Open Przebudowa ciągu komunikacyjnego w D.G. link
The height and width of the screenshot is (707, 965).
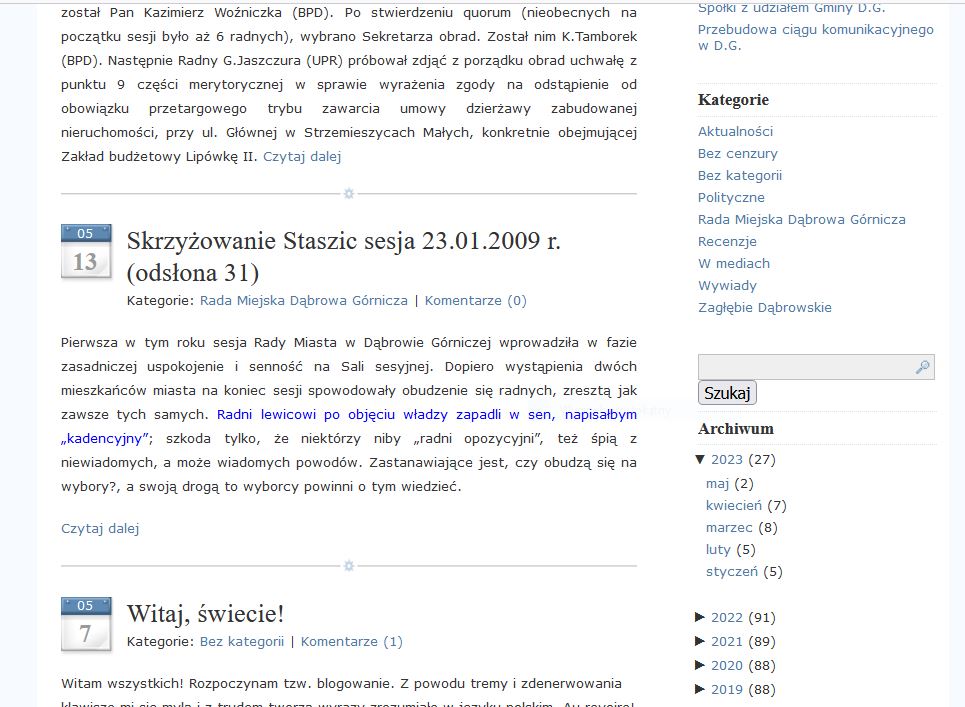point(815,38)
